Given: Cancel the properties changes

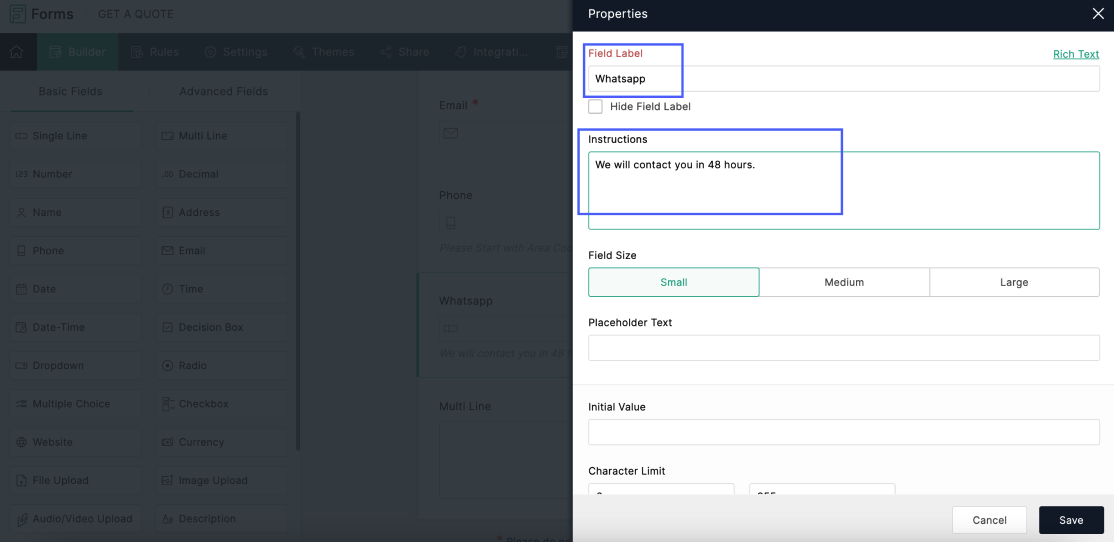Looking at the screenshot, I should (989, 520).
